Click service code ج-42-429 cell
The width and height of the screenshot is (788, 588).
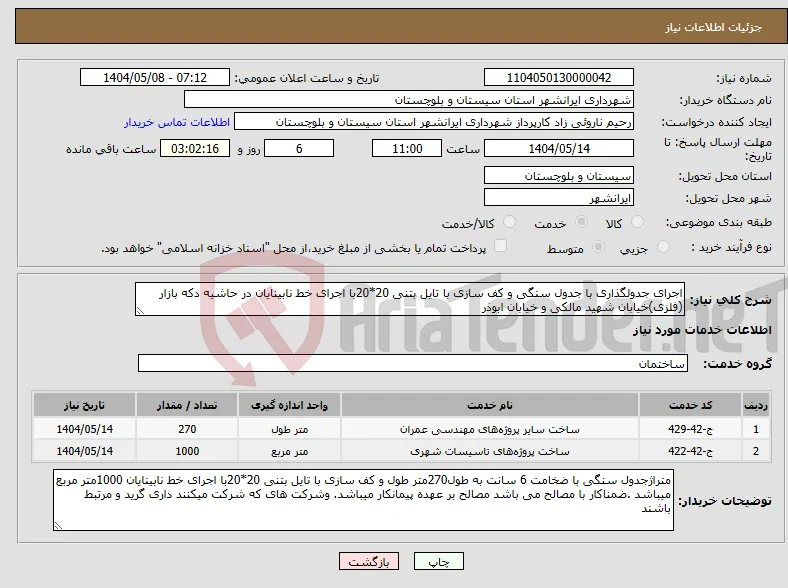pyautogui.click(x=690, y=429)
